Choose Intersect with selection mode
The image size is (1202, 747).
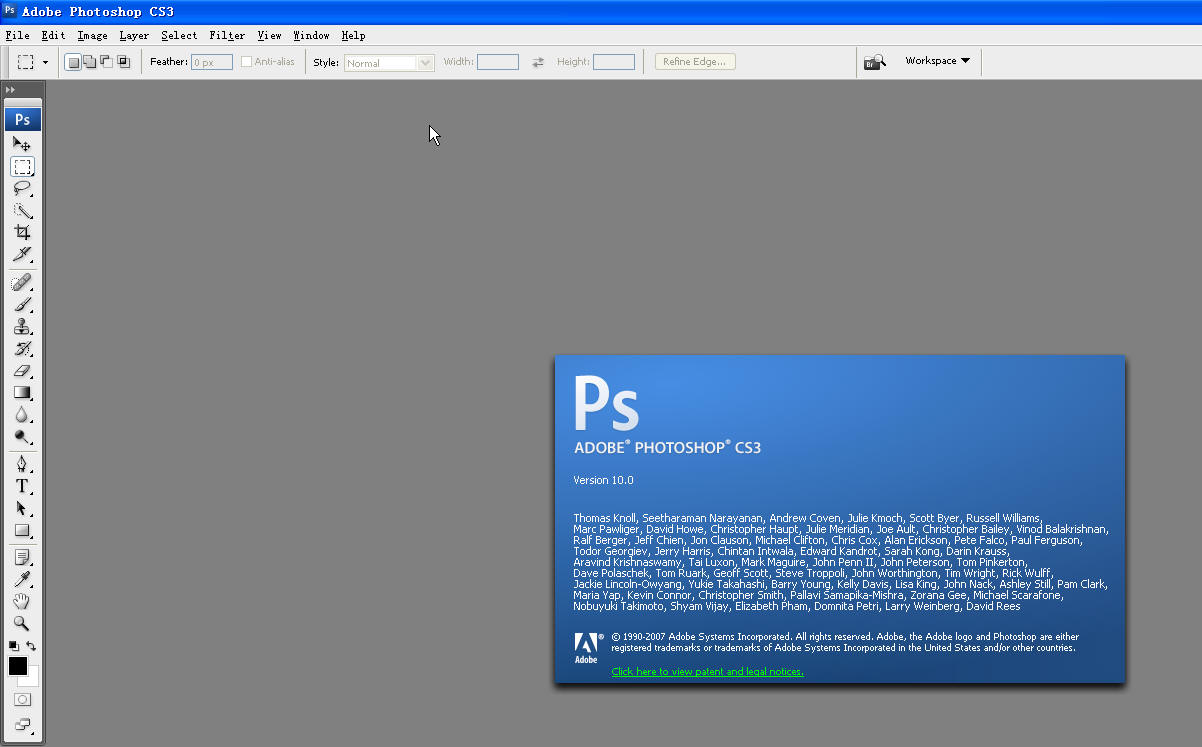(123, 62)
